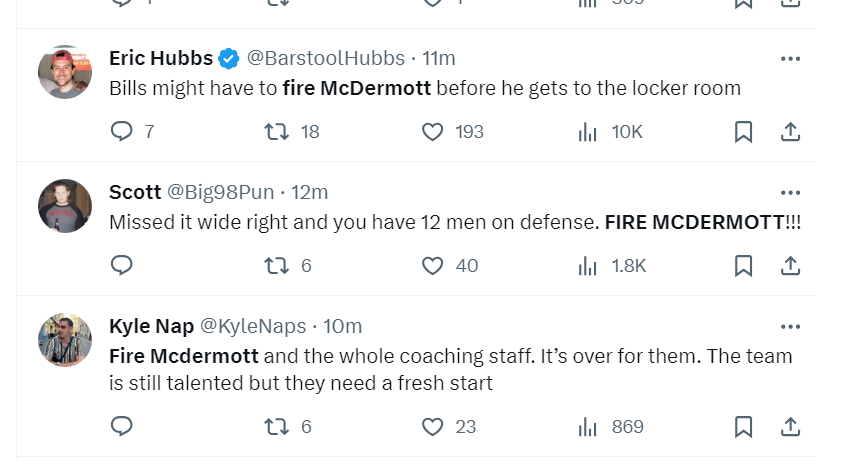Open the @BarstoolHubbs profile handle

(x=326, y=58)
